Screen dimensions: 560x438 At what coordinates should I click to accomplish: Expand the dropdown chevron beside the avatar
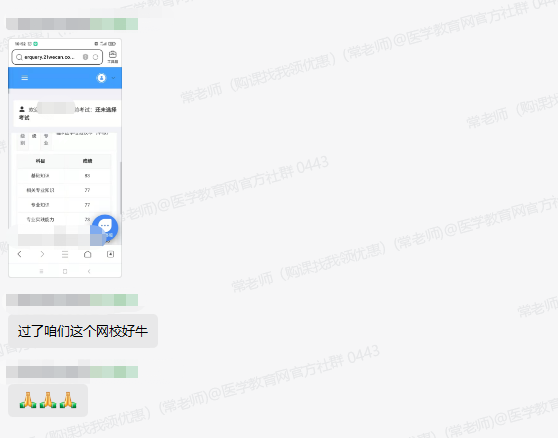(113, 78)
